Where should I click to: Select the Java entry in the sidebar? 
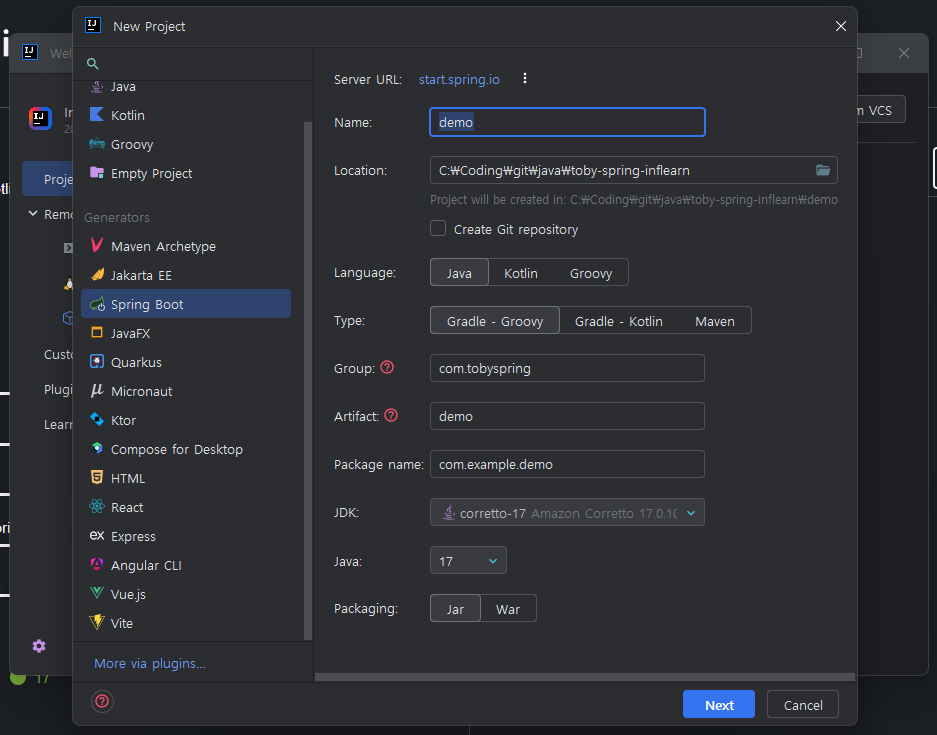coord(186,87)
